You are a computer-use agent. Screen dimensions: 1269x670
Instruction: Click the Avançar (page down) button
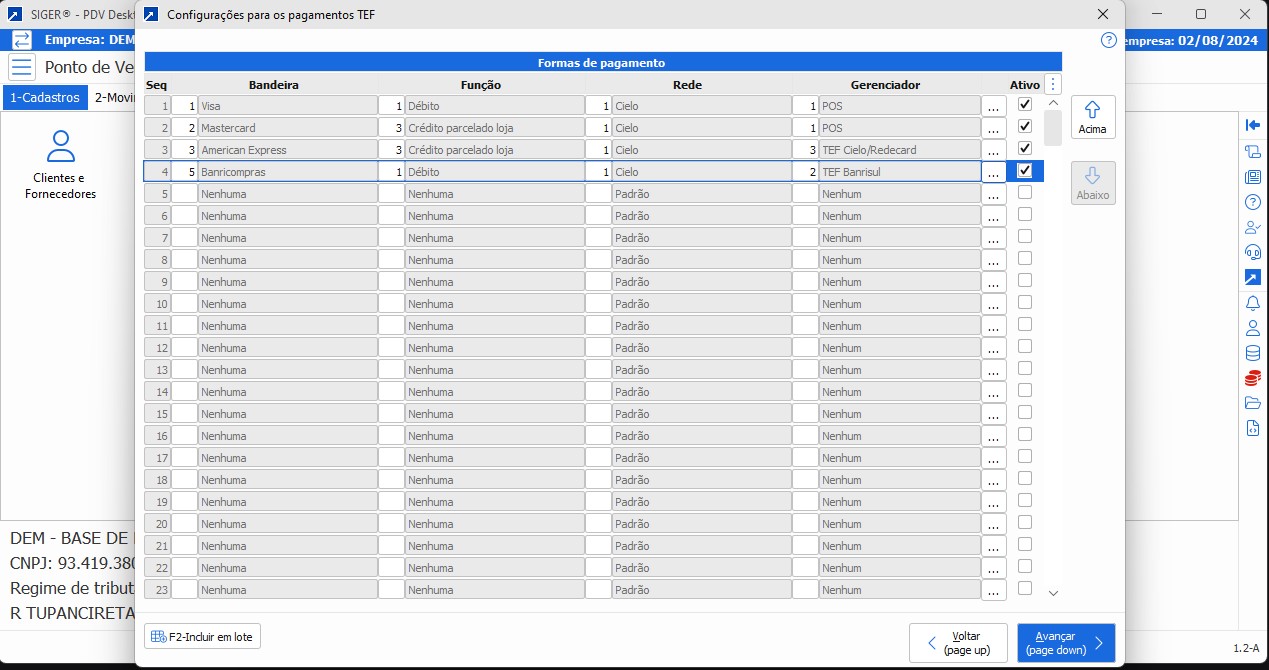click(x=1065, y=642)
